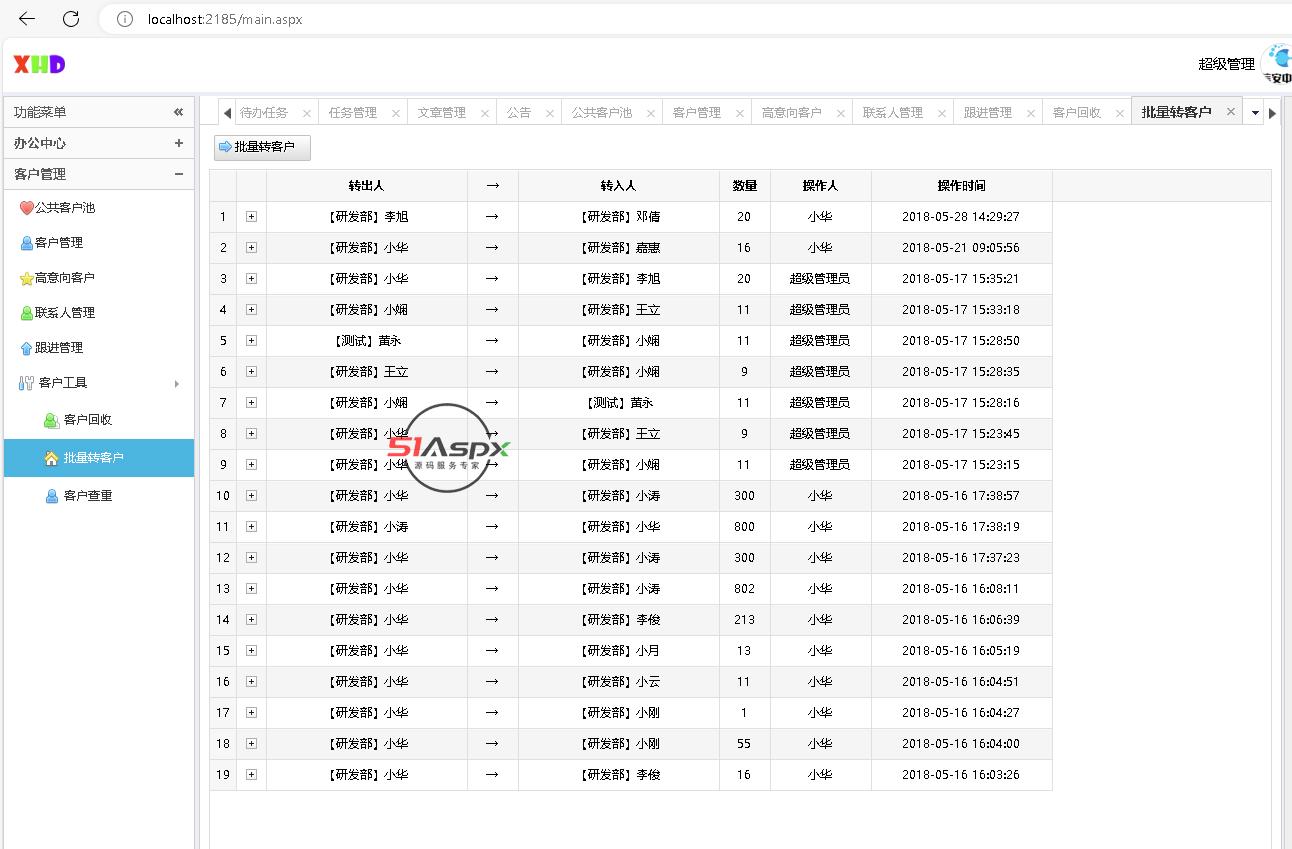Collapse the 客户管理 accordion section
The height and width of the screenshot is (849, 1292).
coord(178,174)
